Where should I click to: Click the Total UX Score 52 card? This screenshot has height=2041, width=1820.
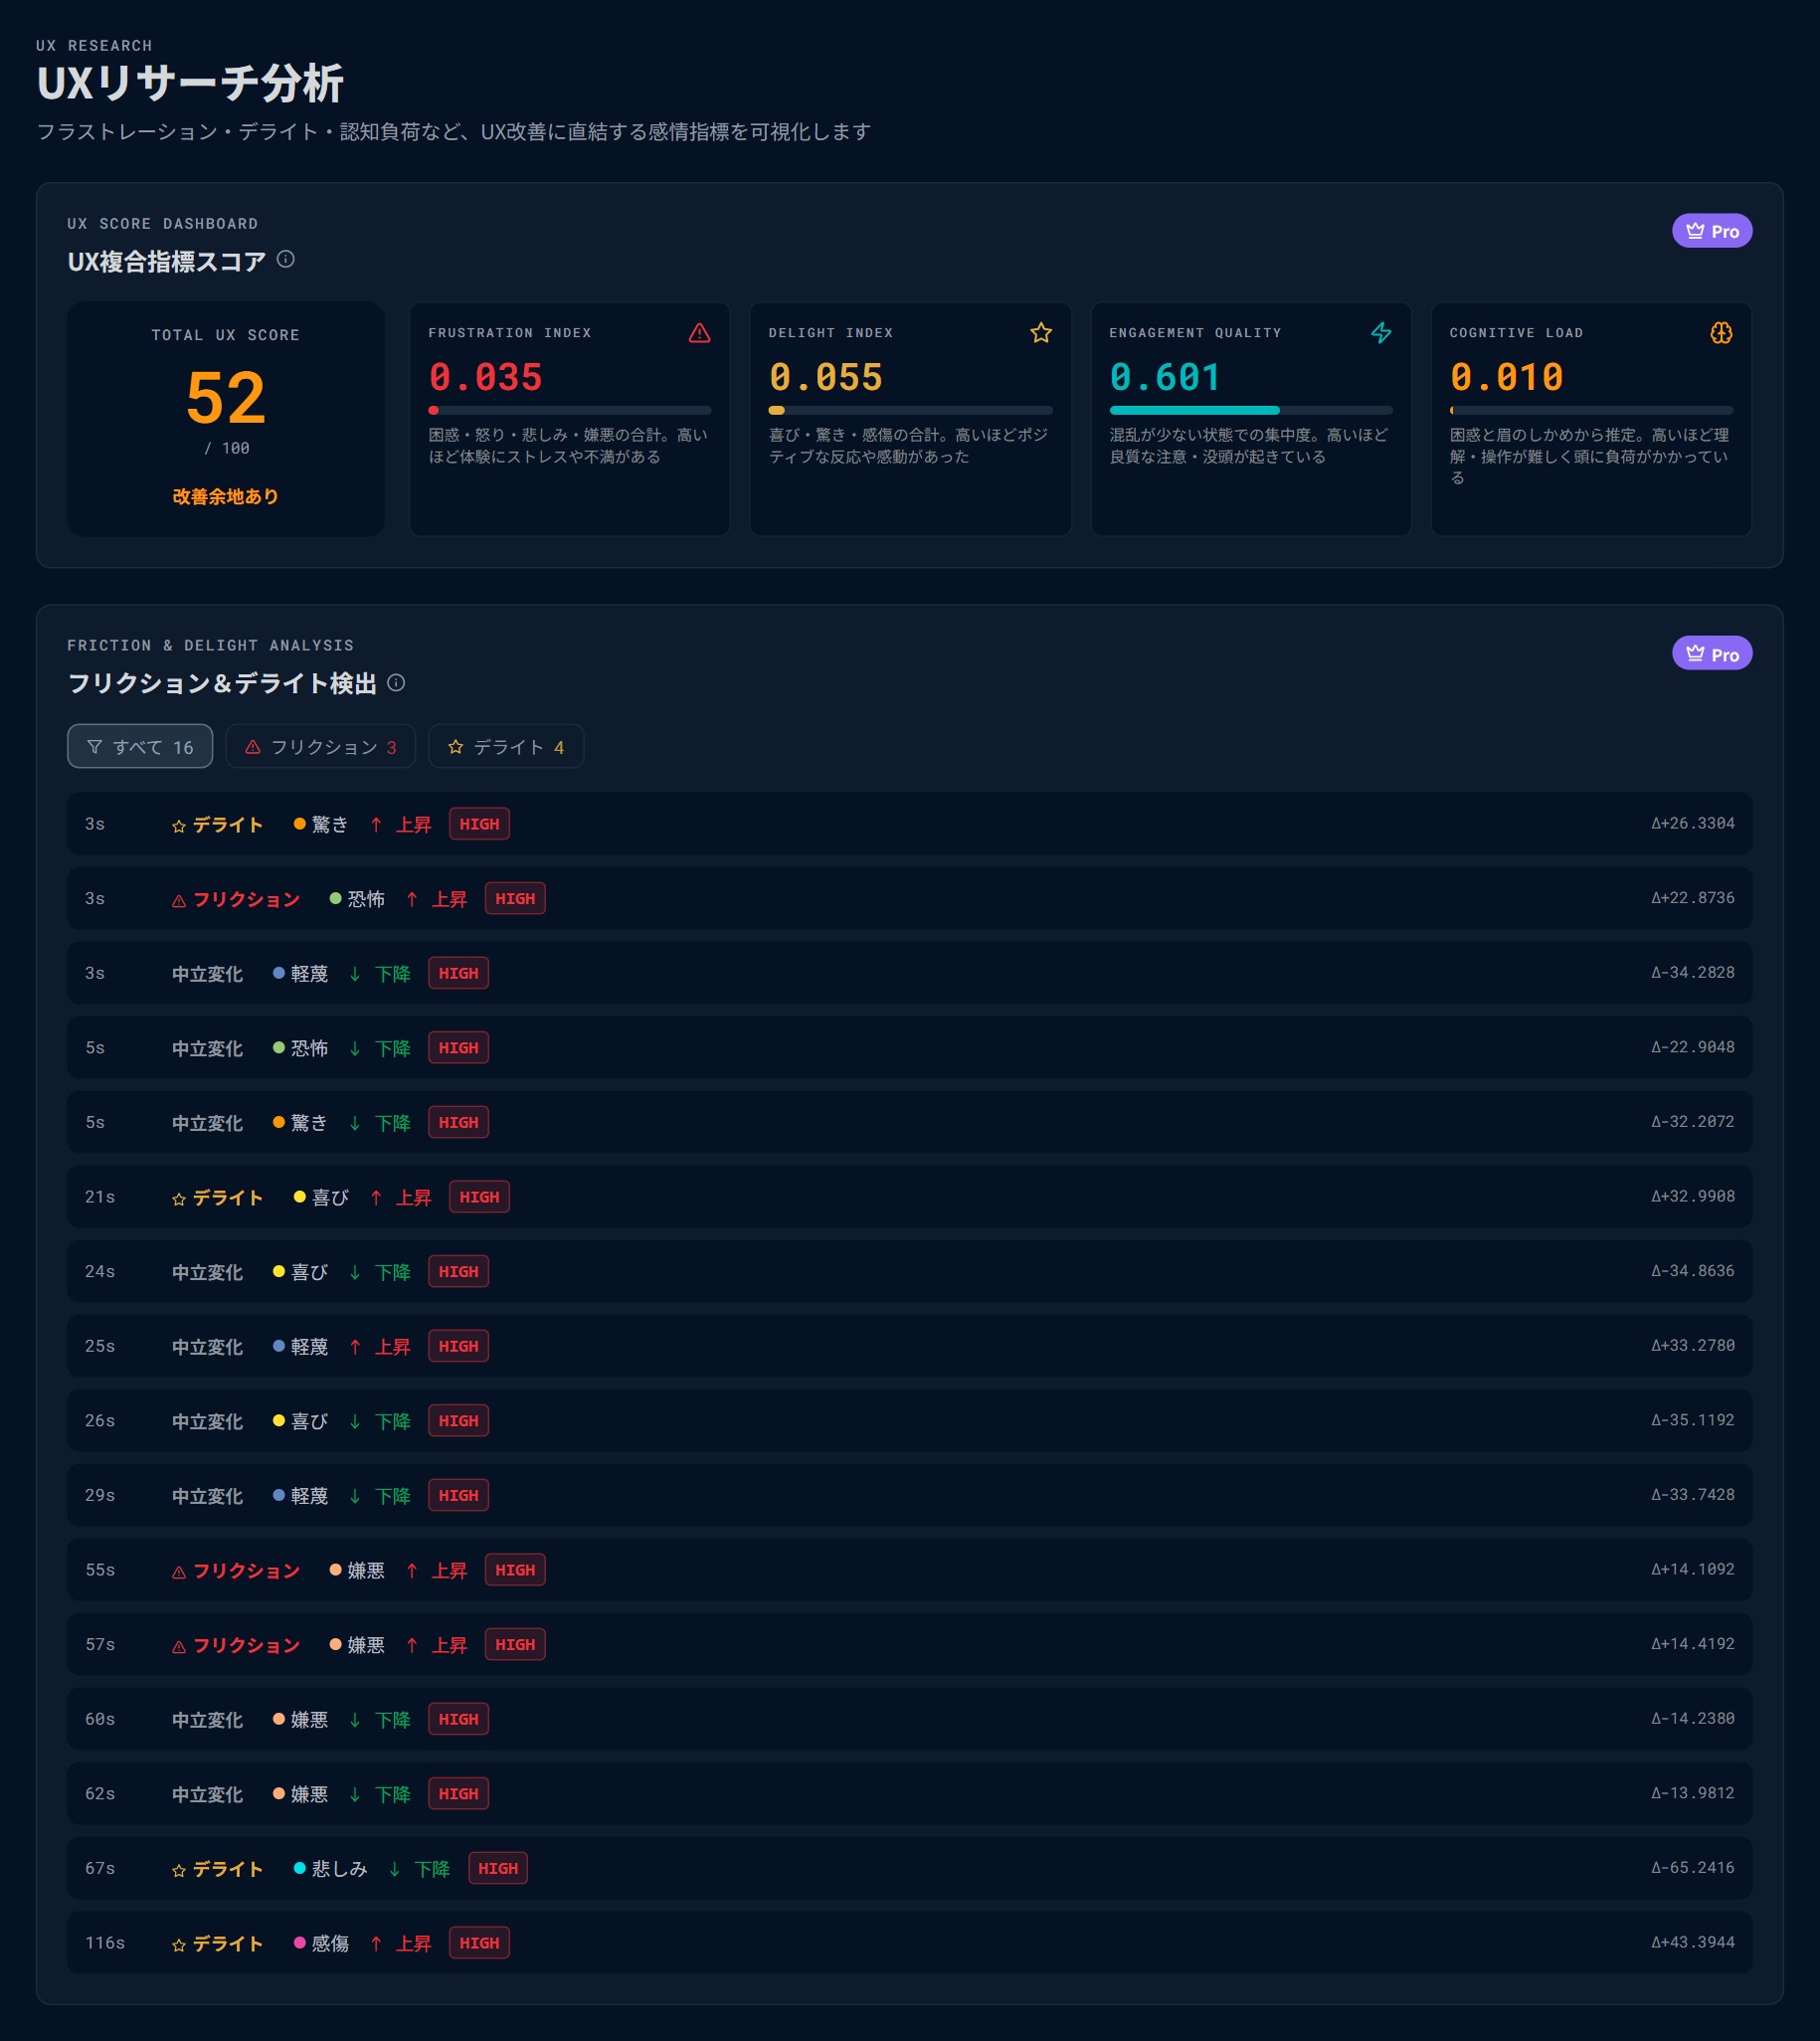226,419
